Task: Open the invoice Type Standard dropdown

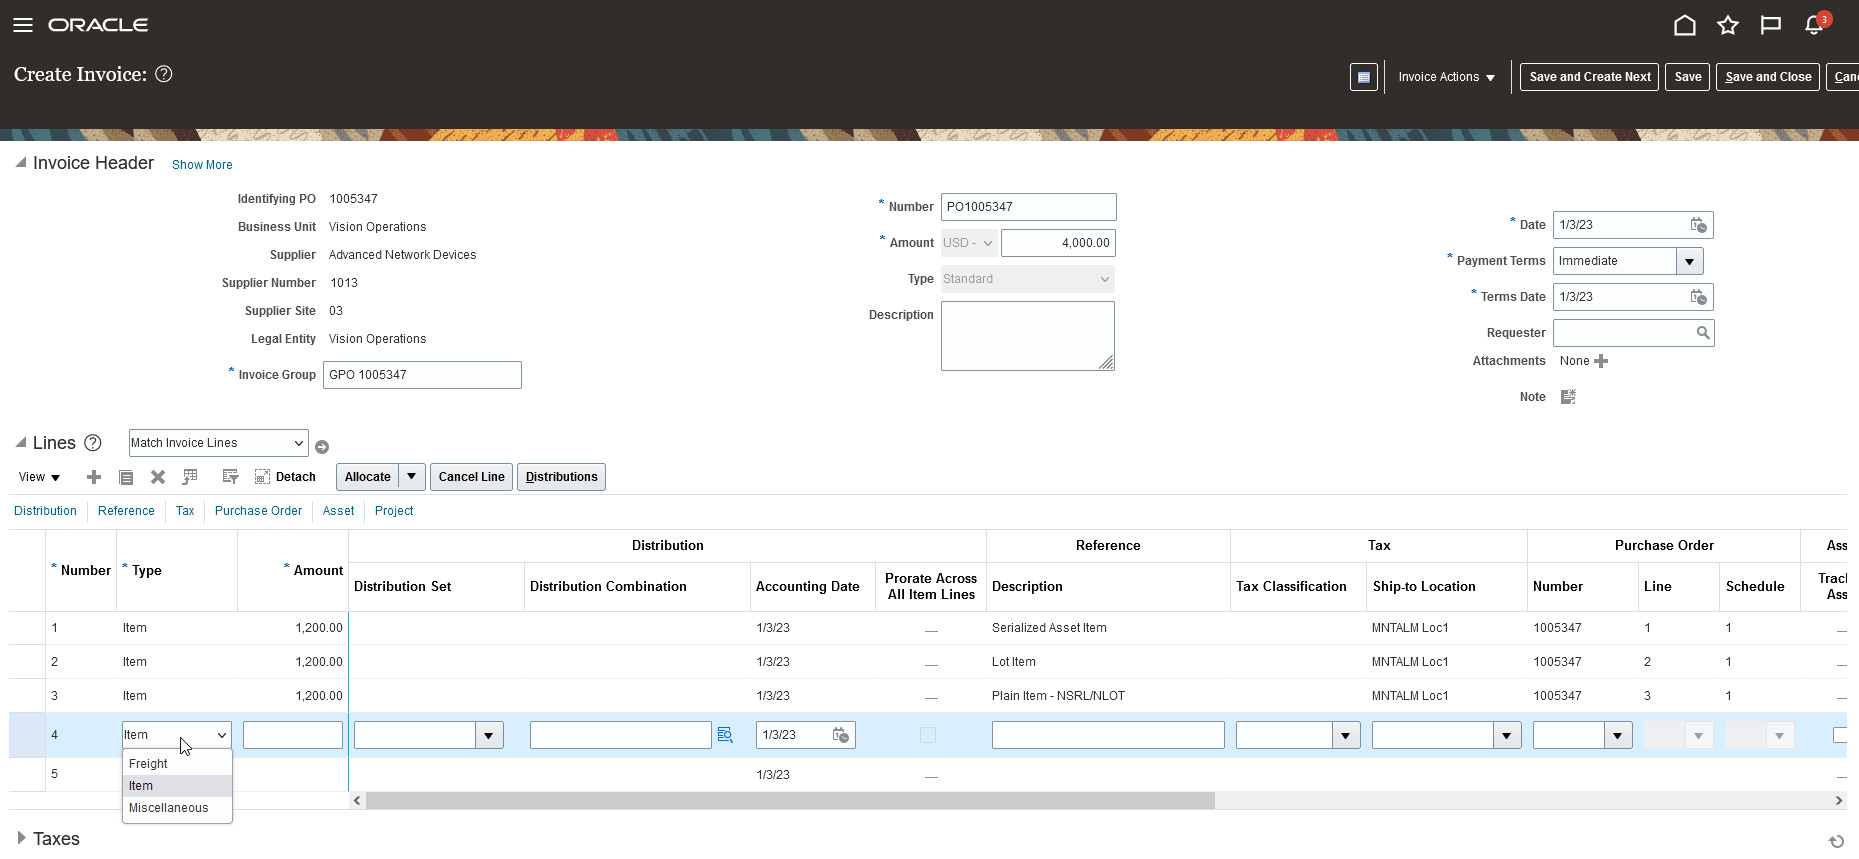Action: pos(1027,279)
